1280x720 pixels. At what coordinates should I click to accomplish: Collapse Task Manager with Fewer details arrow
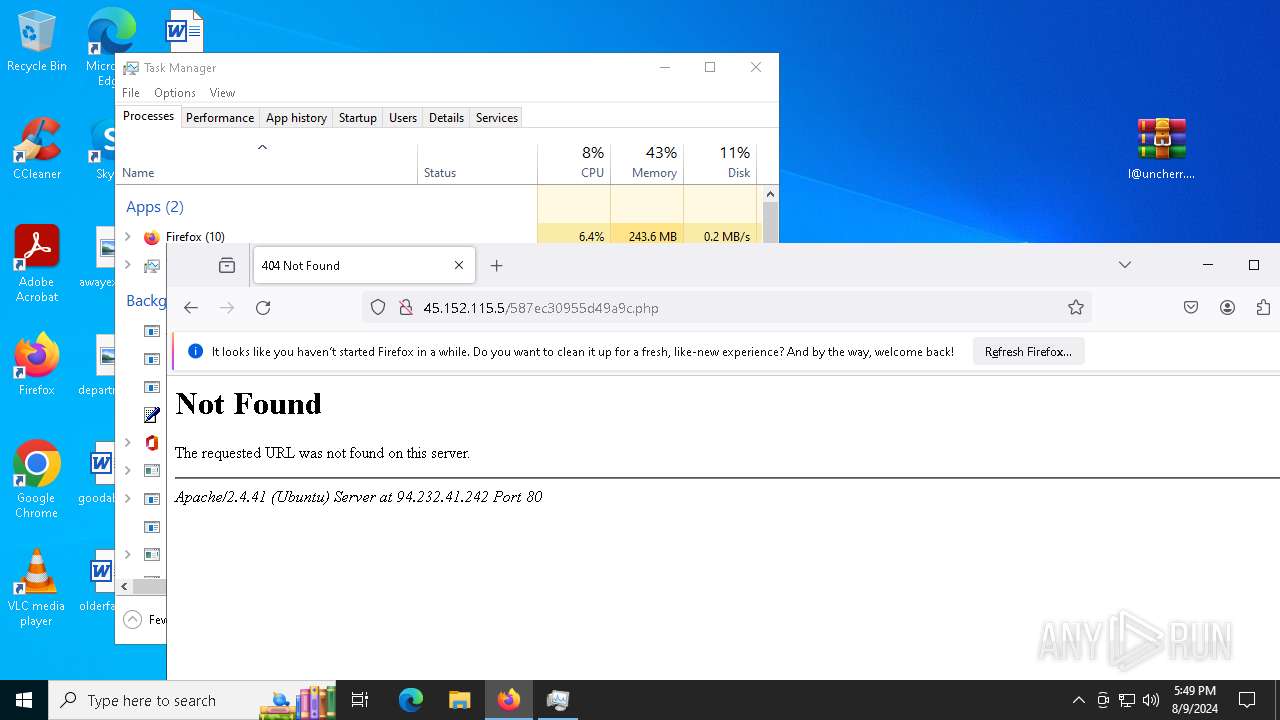[x=132, y=620]
